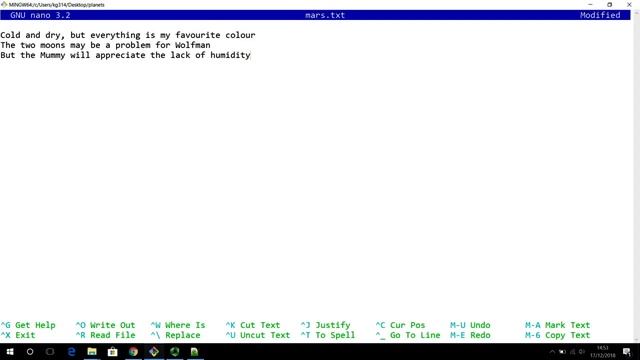Click the M-U Undo shortcut
The height and width of the screenshot is (360, 640).
470,325
